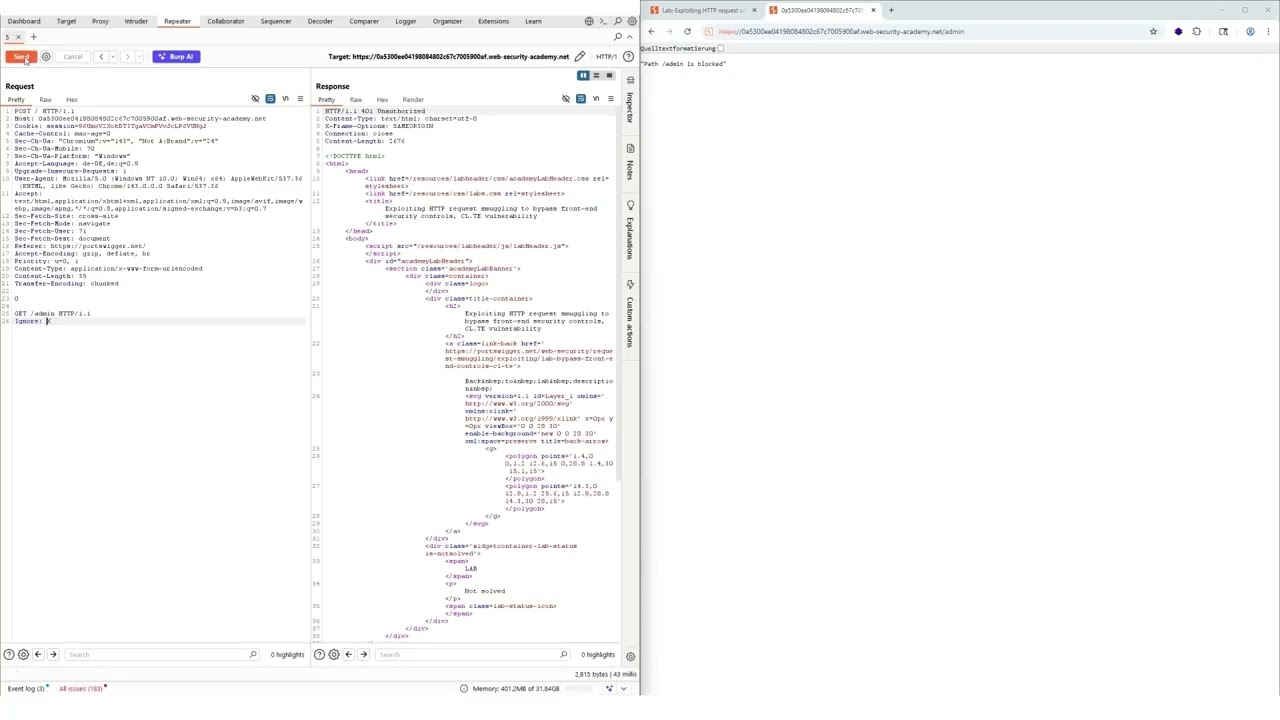Search Repeater tabs with magnifier icon
The image size is (1280, 720).
[618, 37]
